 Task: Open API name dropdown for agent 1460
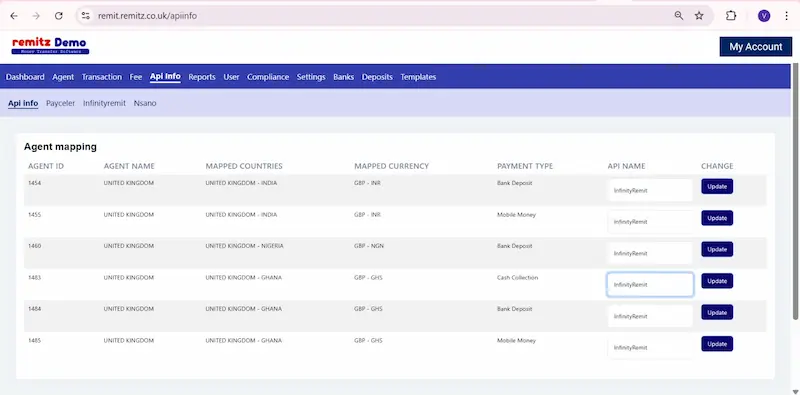650,253
